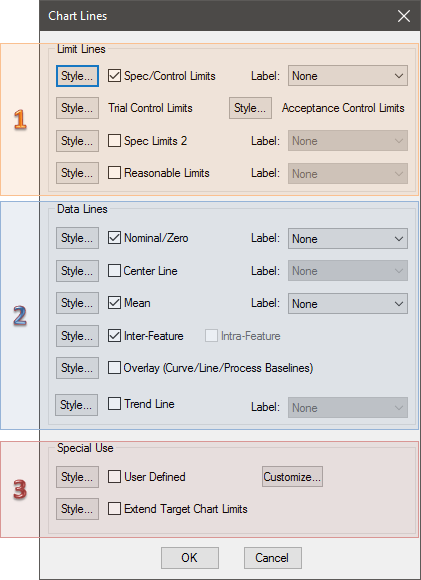This screenshot has height=580, width=421.
Task: Click the Customize... button
Action: pos(292,476)
